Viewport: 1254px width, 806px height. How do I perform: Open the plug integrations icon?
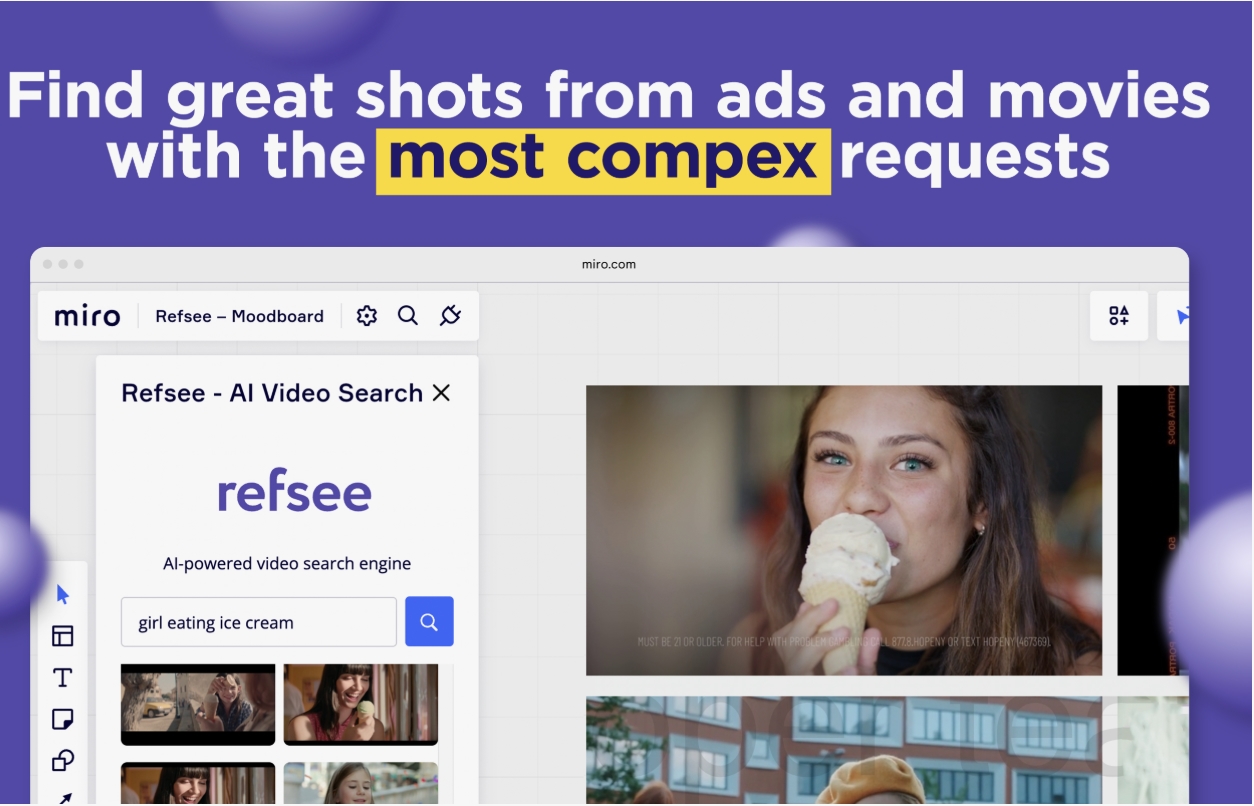pos(450,316)
